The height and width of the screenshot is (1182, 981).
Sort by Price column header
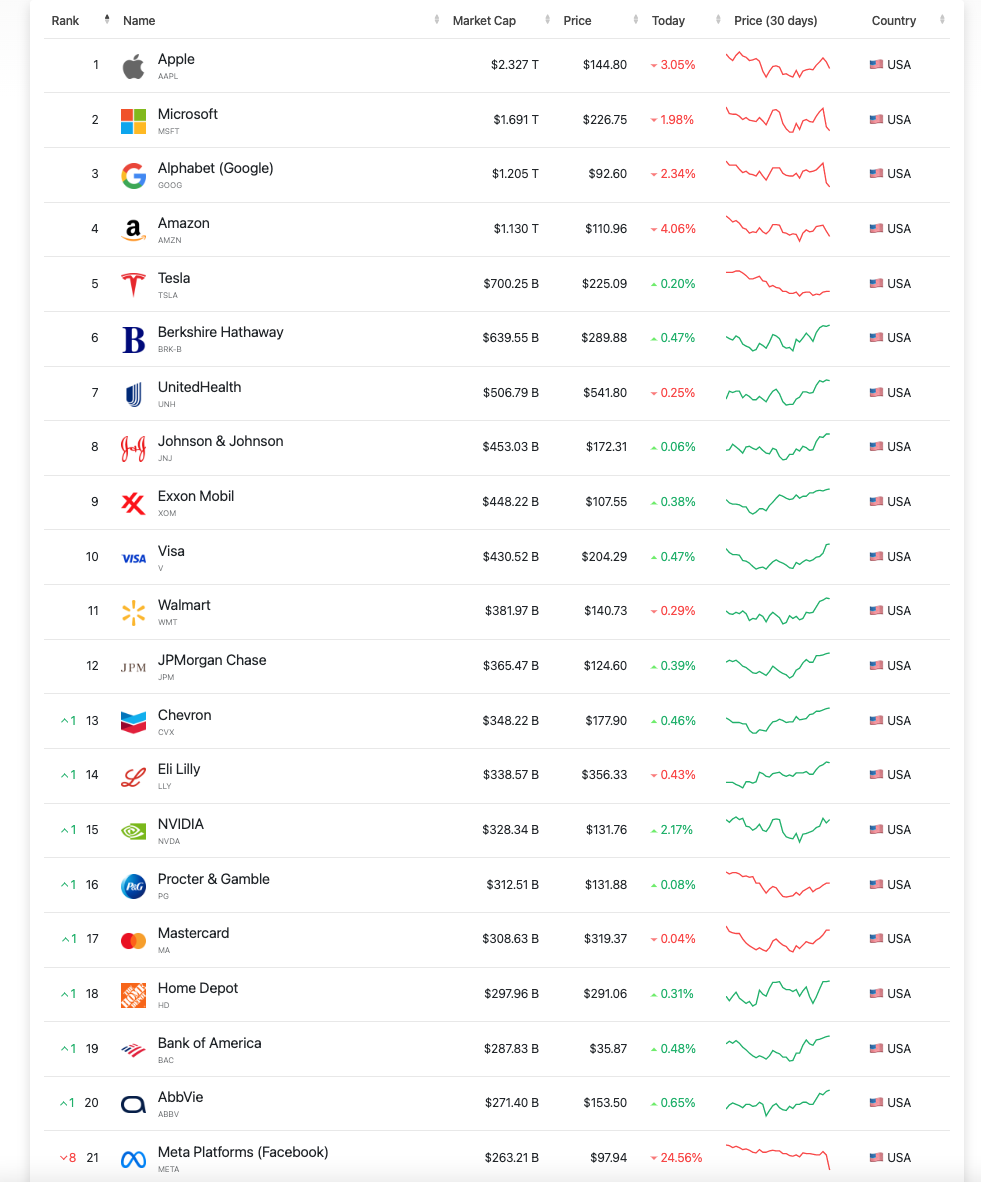point(578,21)
